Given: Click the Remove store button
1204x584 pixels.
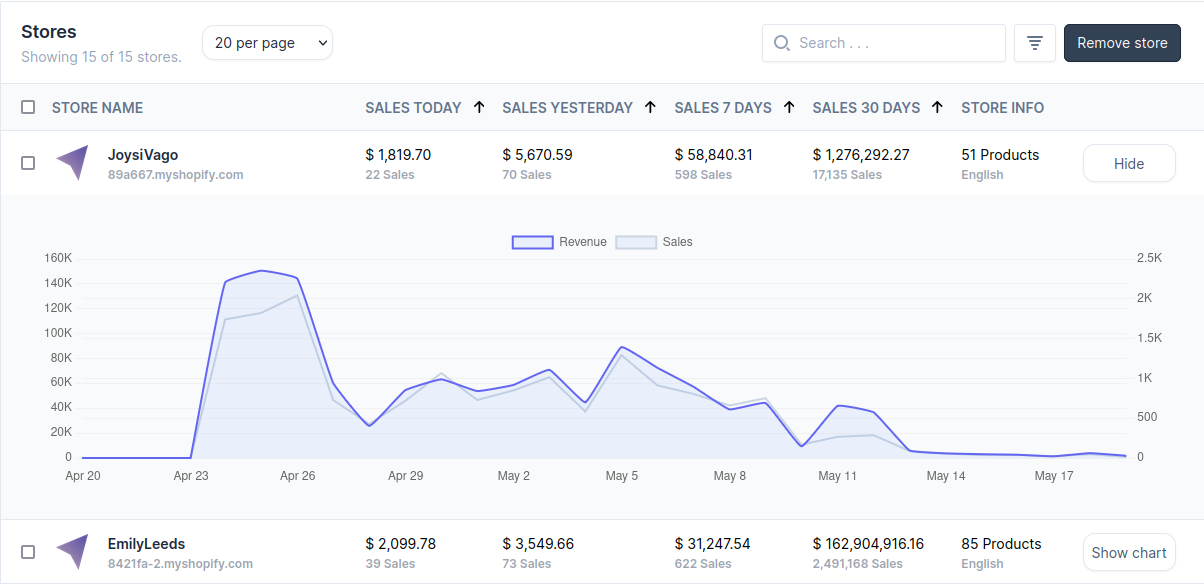Looking at the screenshot, I should (x=1122, y=43).
